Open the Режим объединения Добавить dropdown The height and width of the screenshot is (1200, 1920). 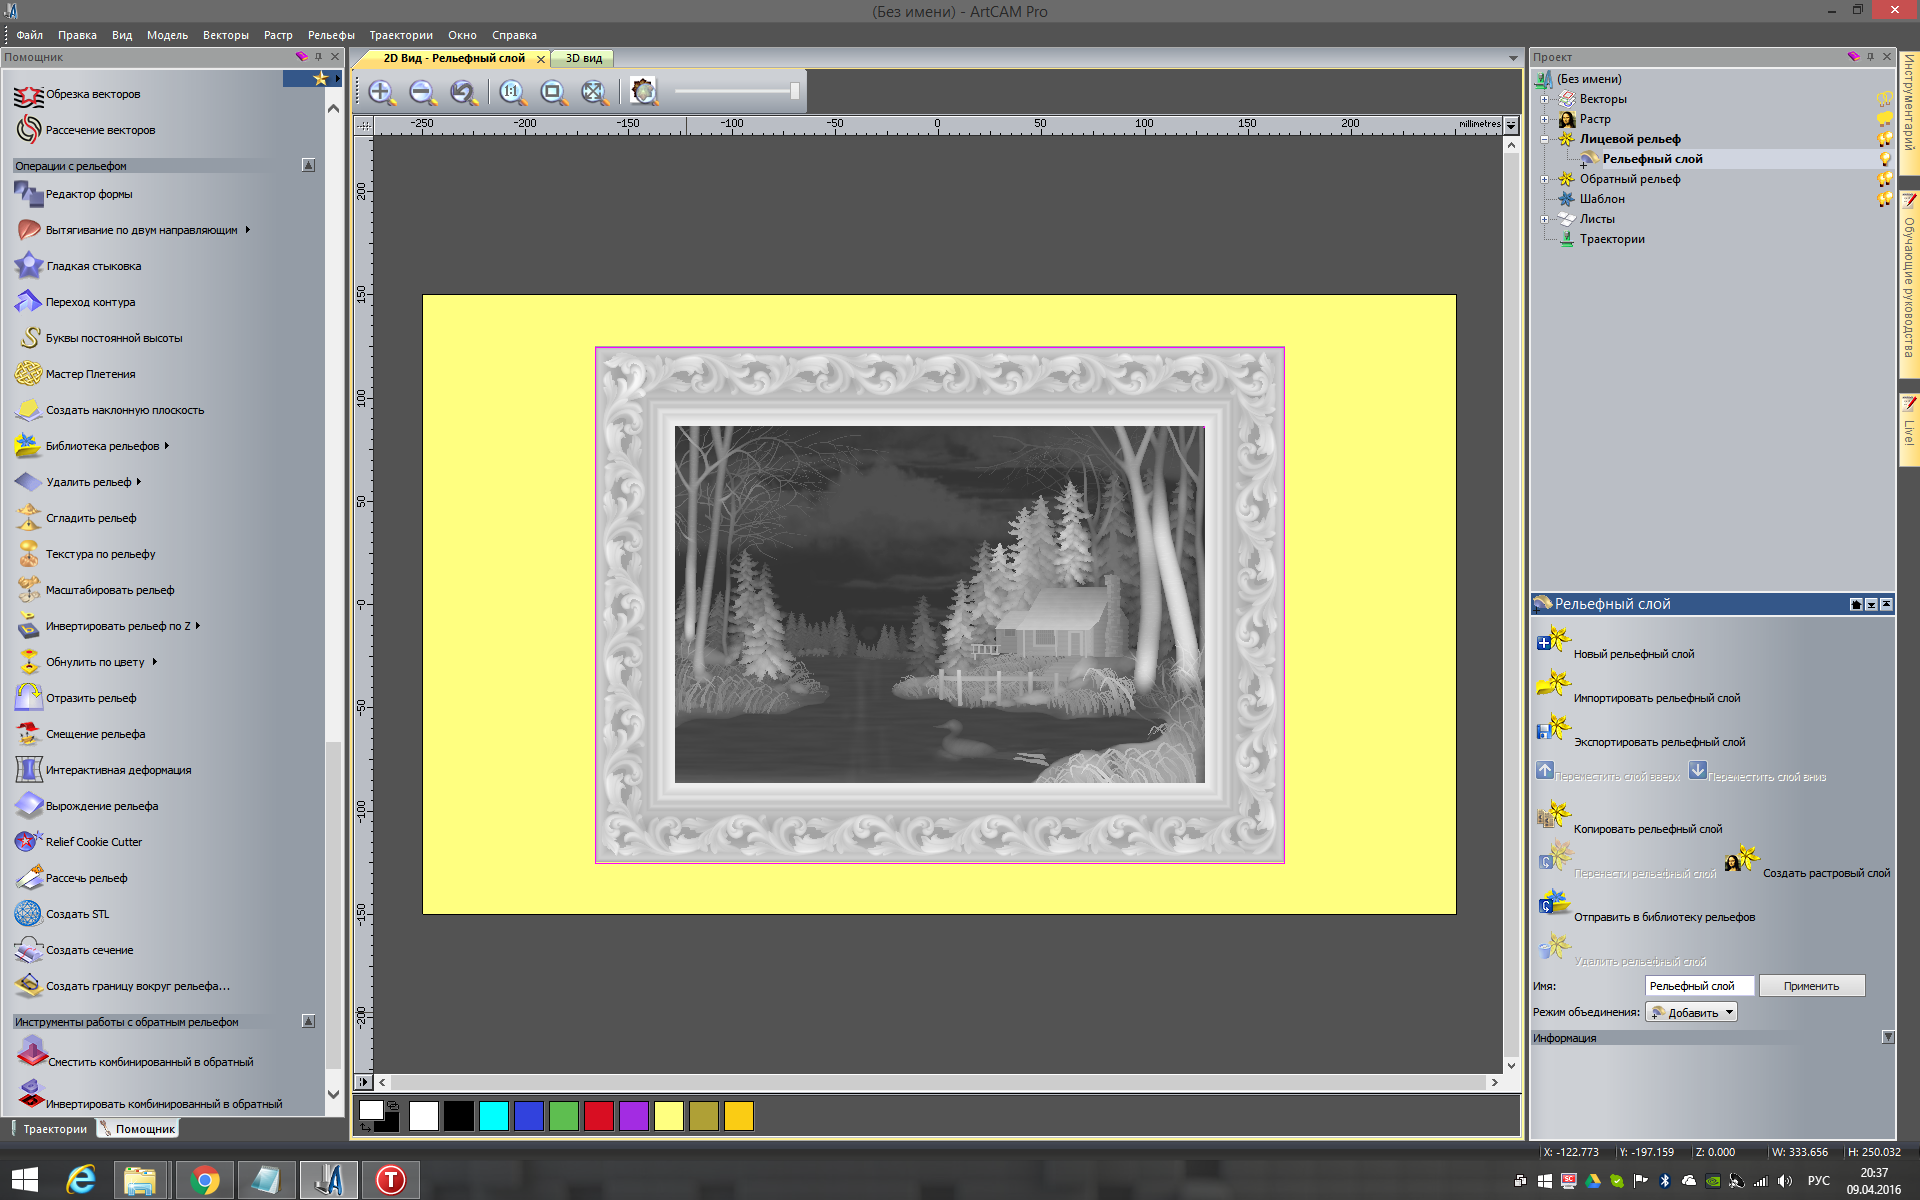click(1692, 1012)
